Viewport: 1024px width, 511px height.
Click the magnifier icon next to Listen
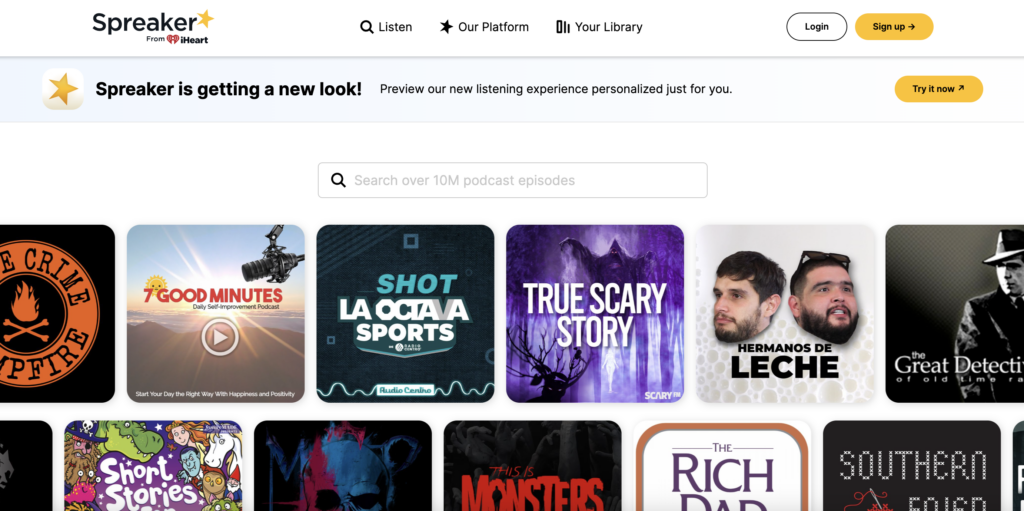367,27
